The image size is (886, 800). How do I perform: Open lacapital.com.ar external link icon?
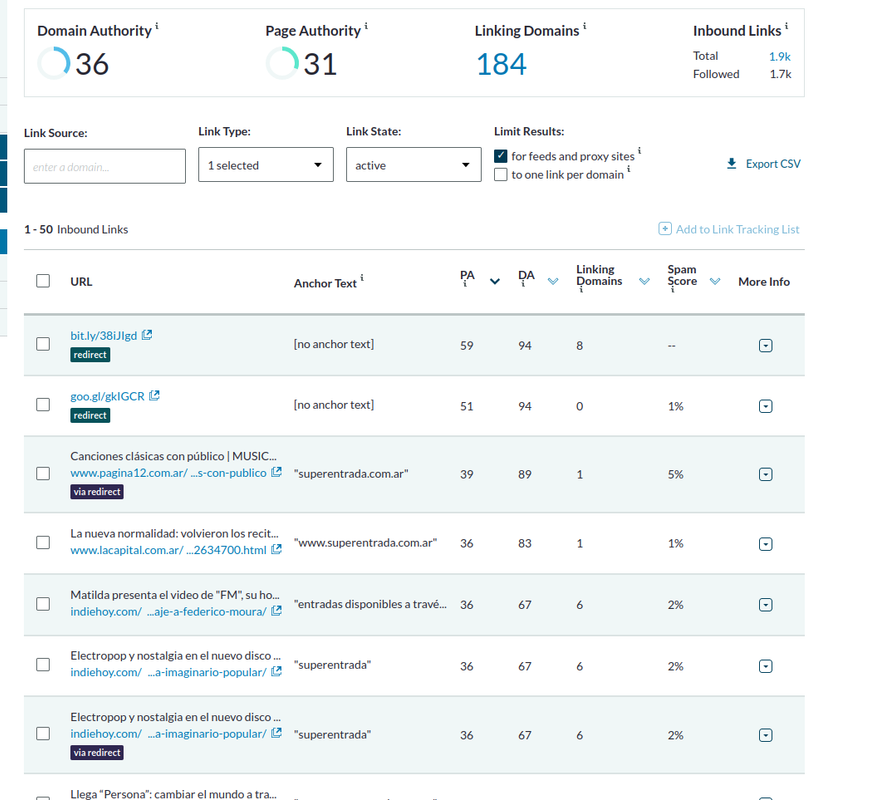(x=276, y=549)
